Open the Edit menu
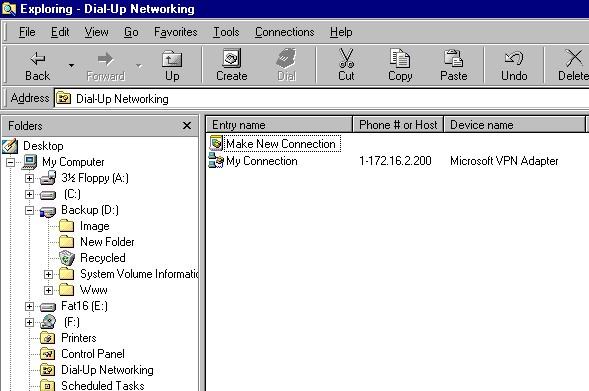589x391 pixels. (x=60, y=32)
